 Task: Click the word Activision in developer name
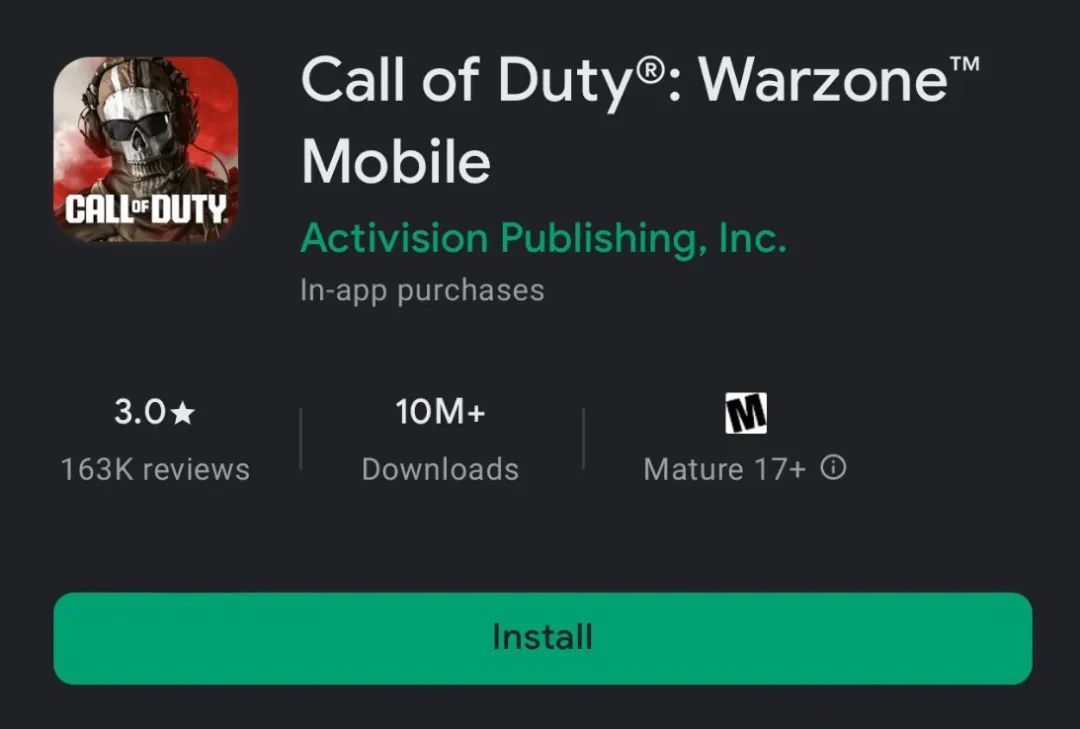[x=394, y=238]
